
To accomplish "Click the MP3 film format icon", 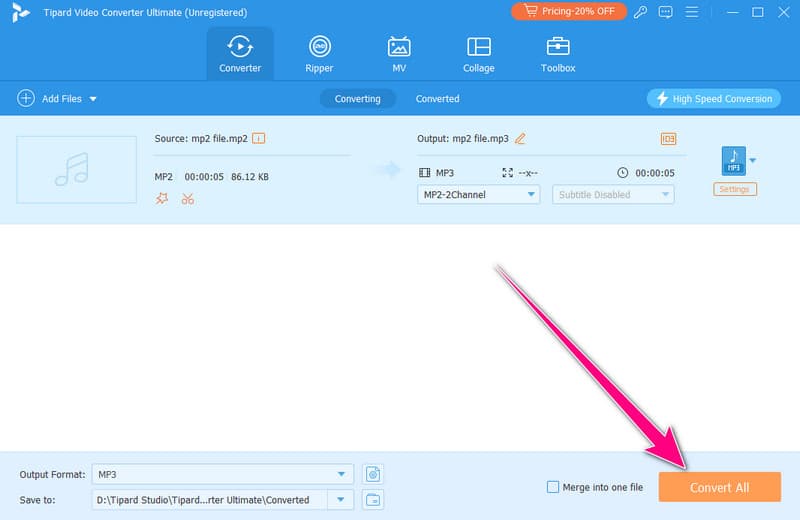I will pos(424,173).
